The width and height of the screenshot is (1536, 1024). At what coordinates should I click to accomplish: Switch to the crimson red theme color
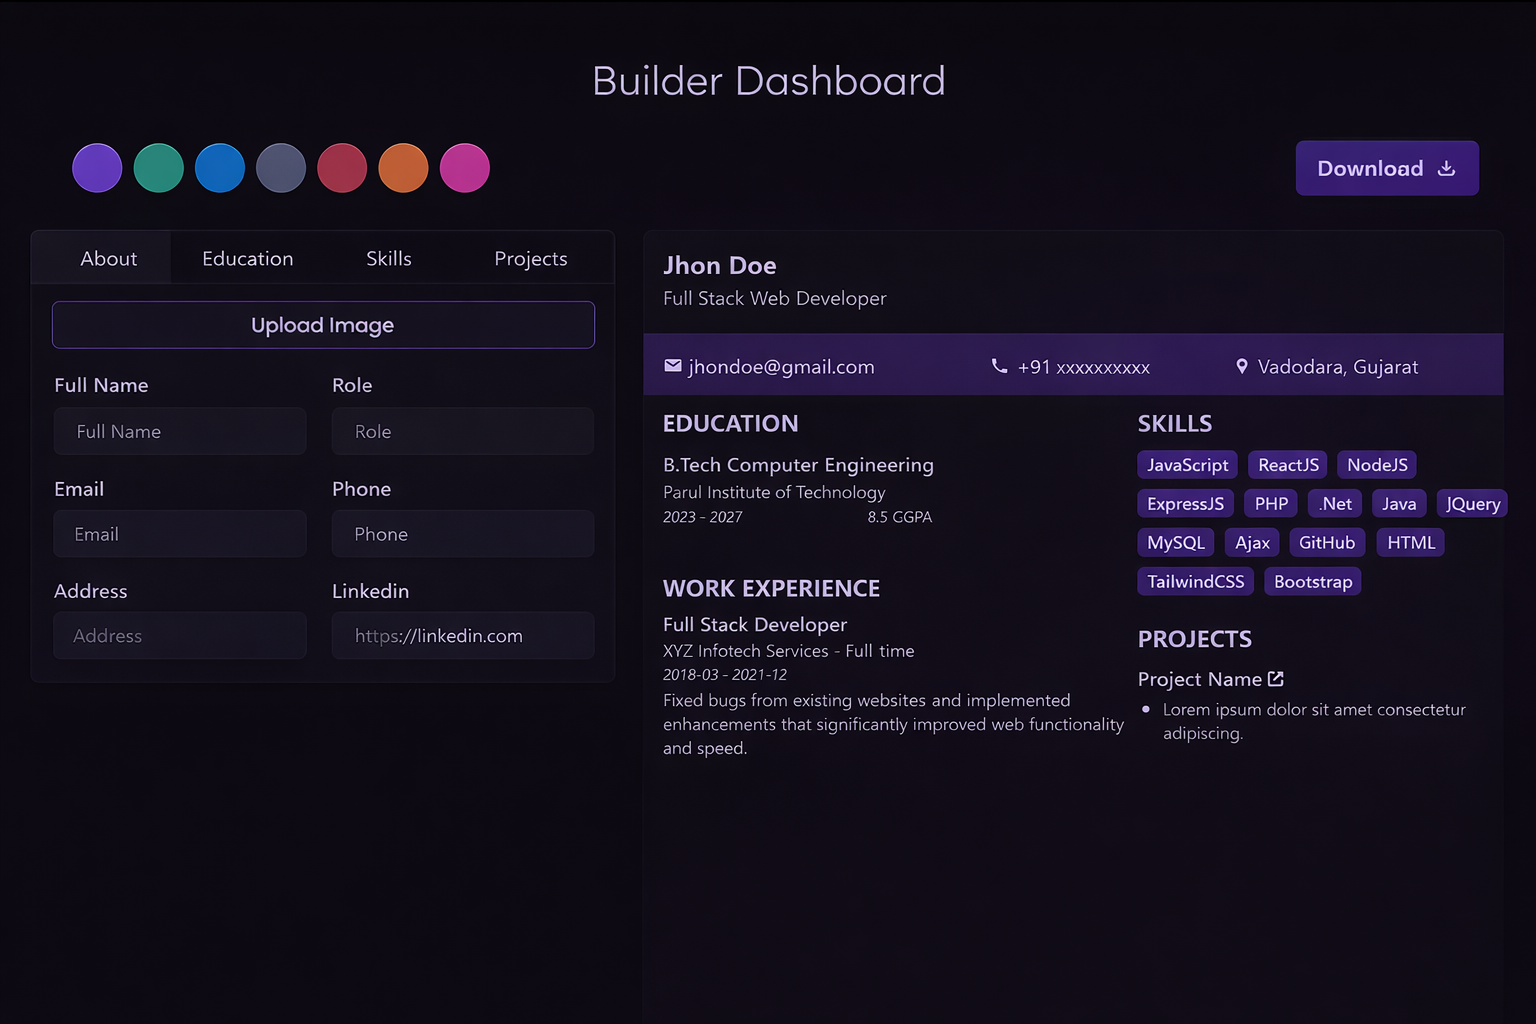(x=342, y=168)
